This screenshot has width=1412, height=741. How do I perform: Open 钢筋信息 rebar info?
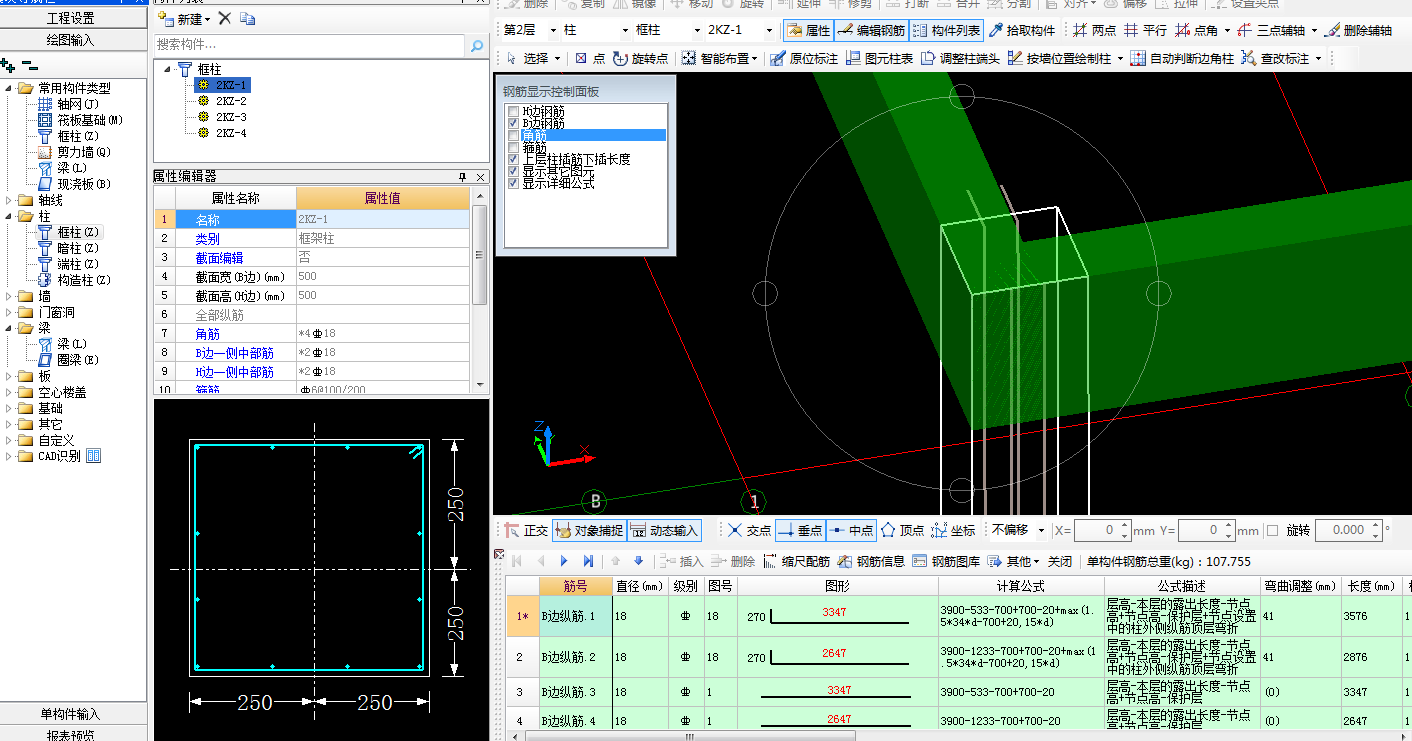click(x=871, y=562)
